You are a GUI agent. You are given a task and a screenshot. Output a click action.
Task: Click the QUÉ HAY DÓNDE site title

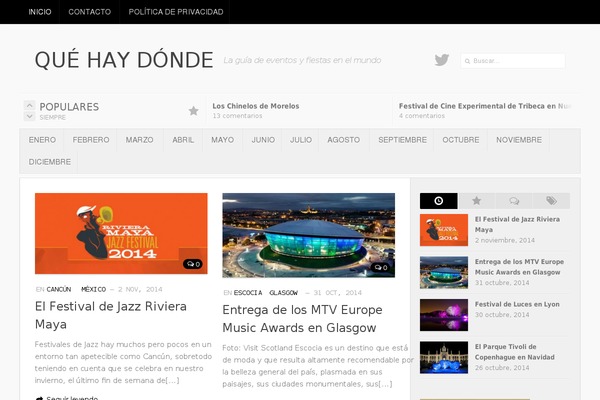(x=124, y=60)
